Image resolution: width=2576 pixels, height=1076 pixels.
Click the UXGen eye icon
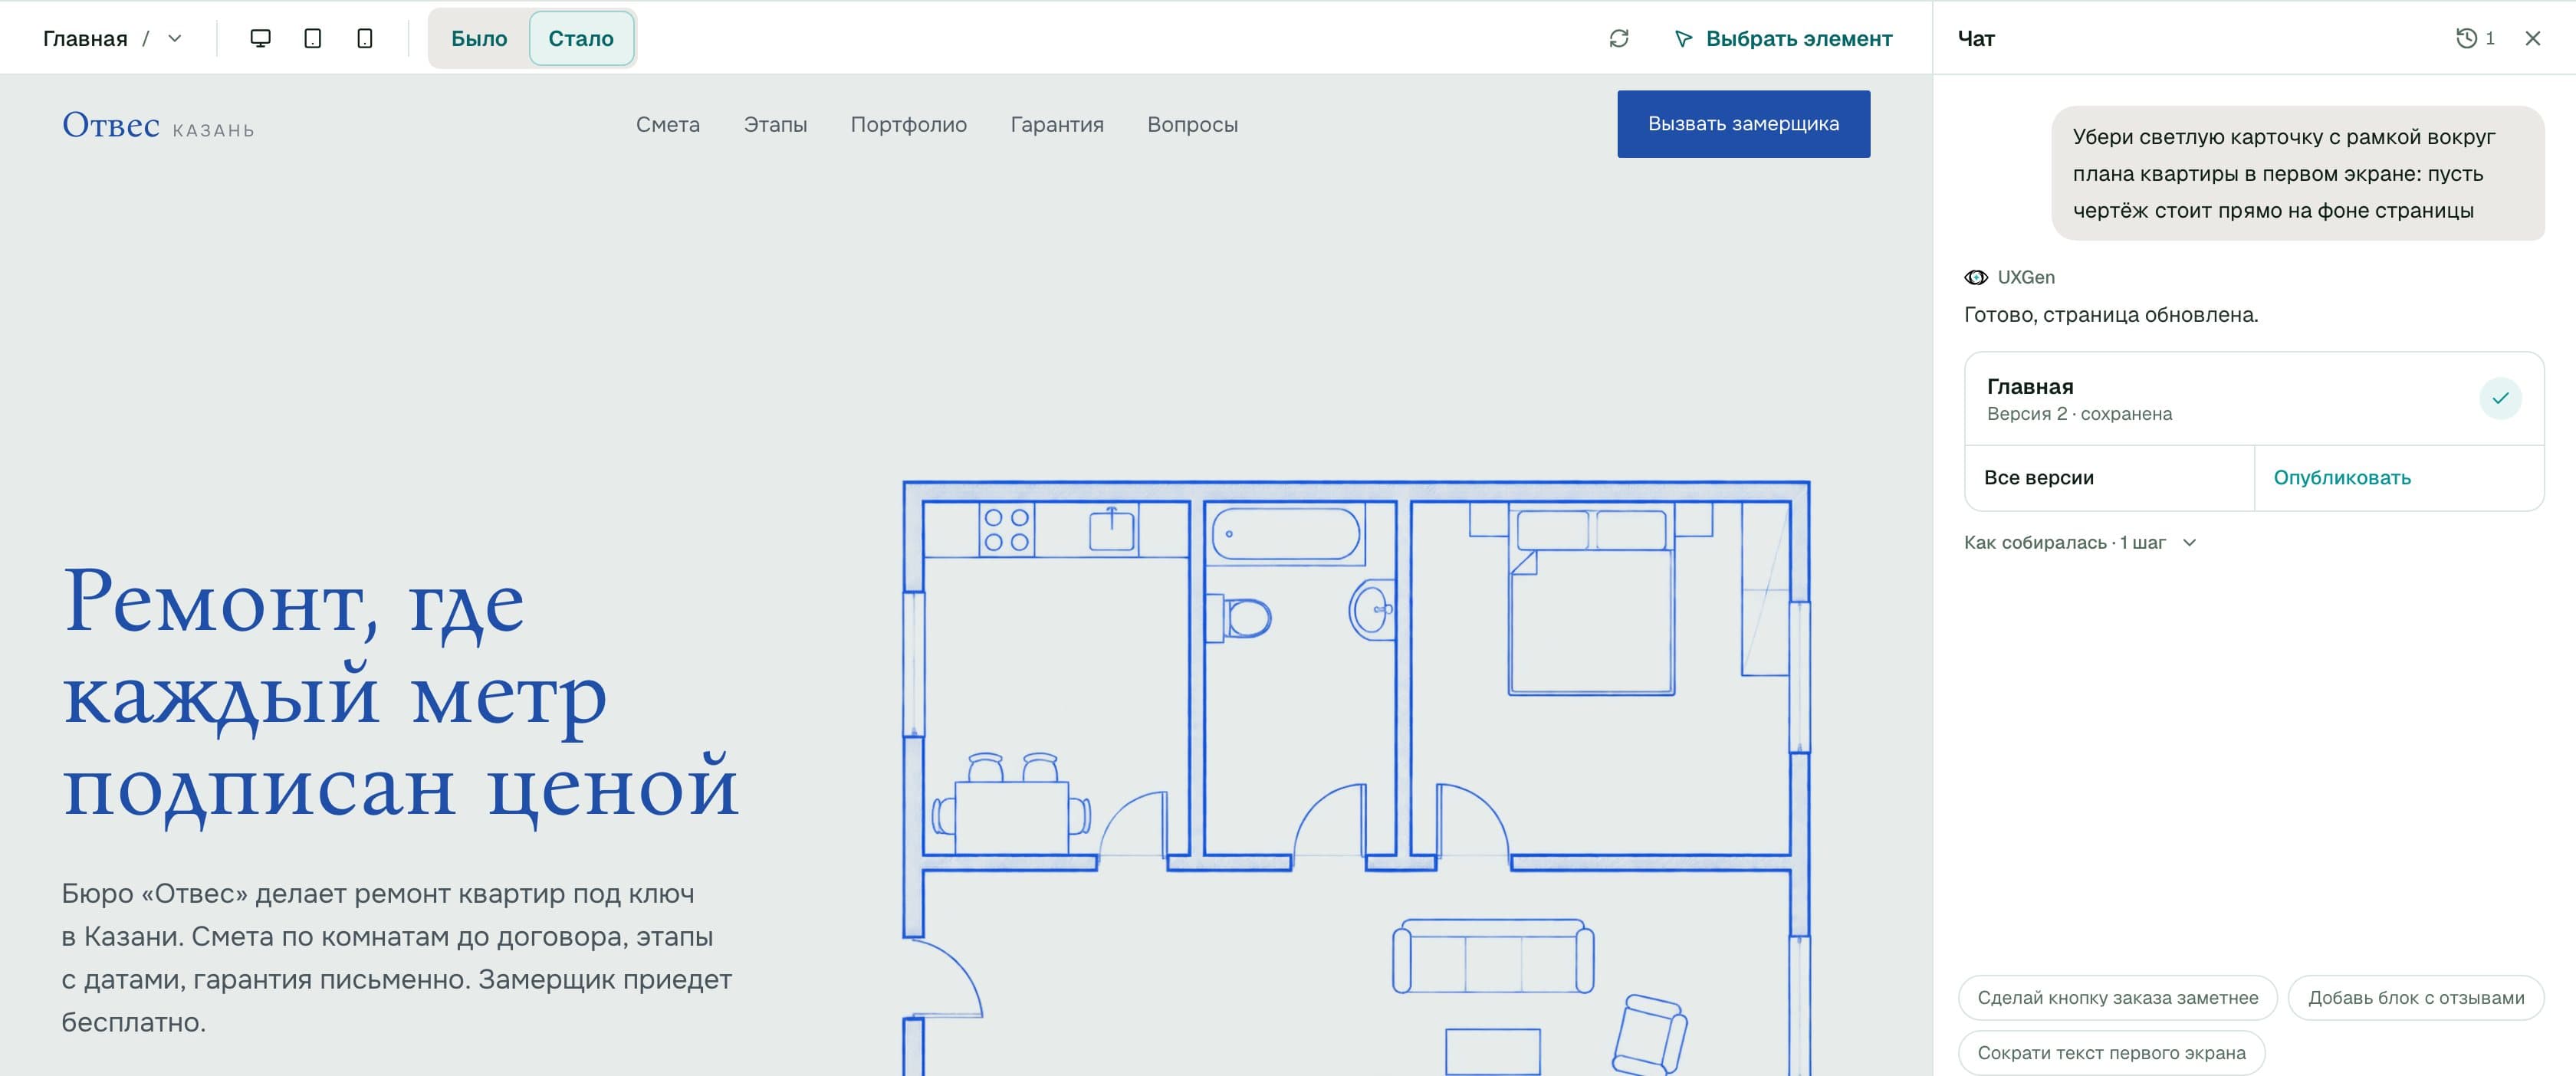(1975, 277)
